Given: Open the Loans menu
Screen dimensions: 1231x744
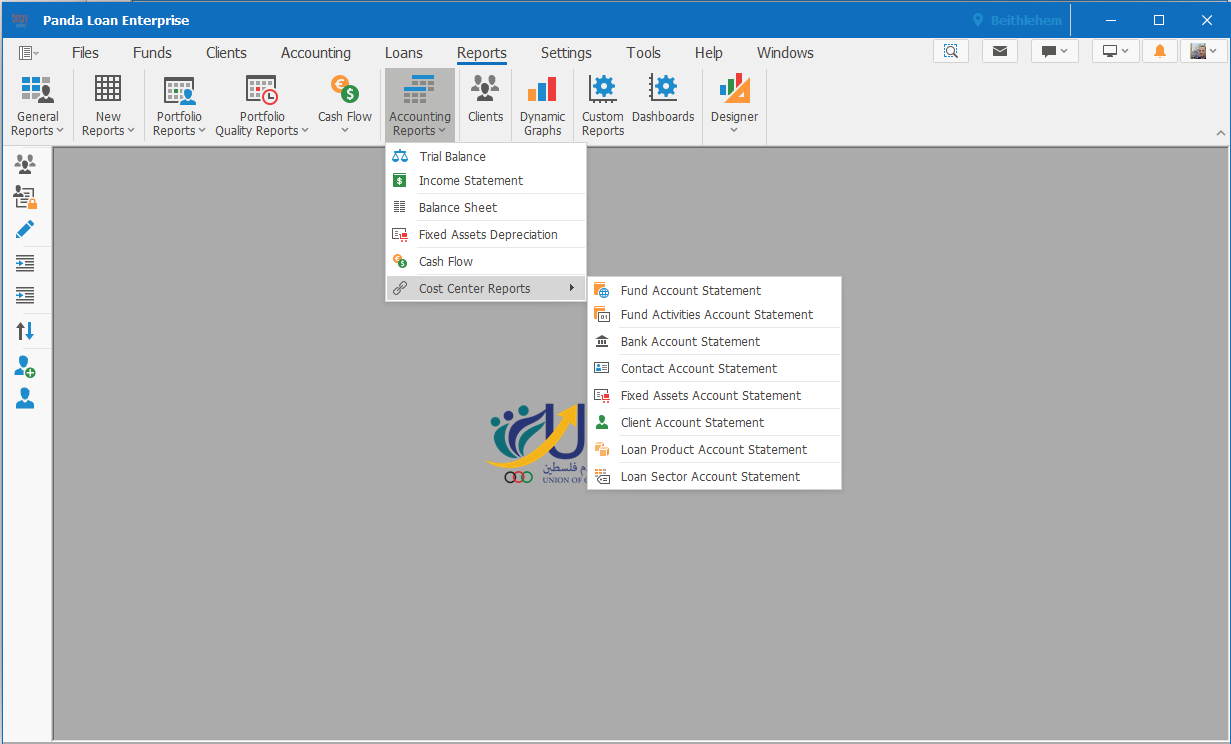Looking at the screenshot, I should pyautogui.click(x=404, y=53).
